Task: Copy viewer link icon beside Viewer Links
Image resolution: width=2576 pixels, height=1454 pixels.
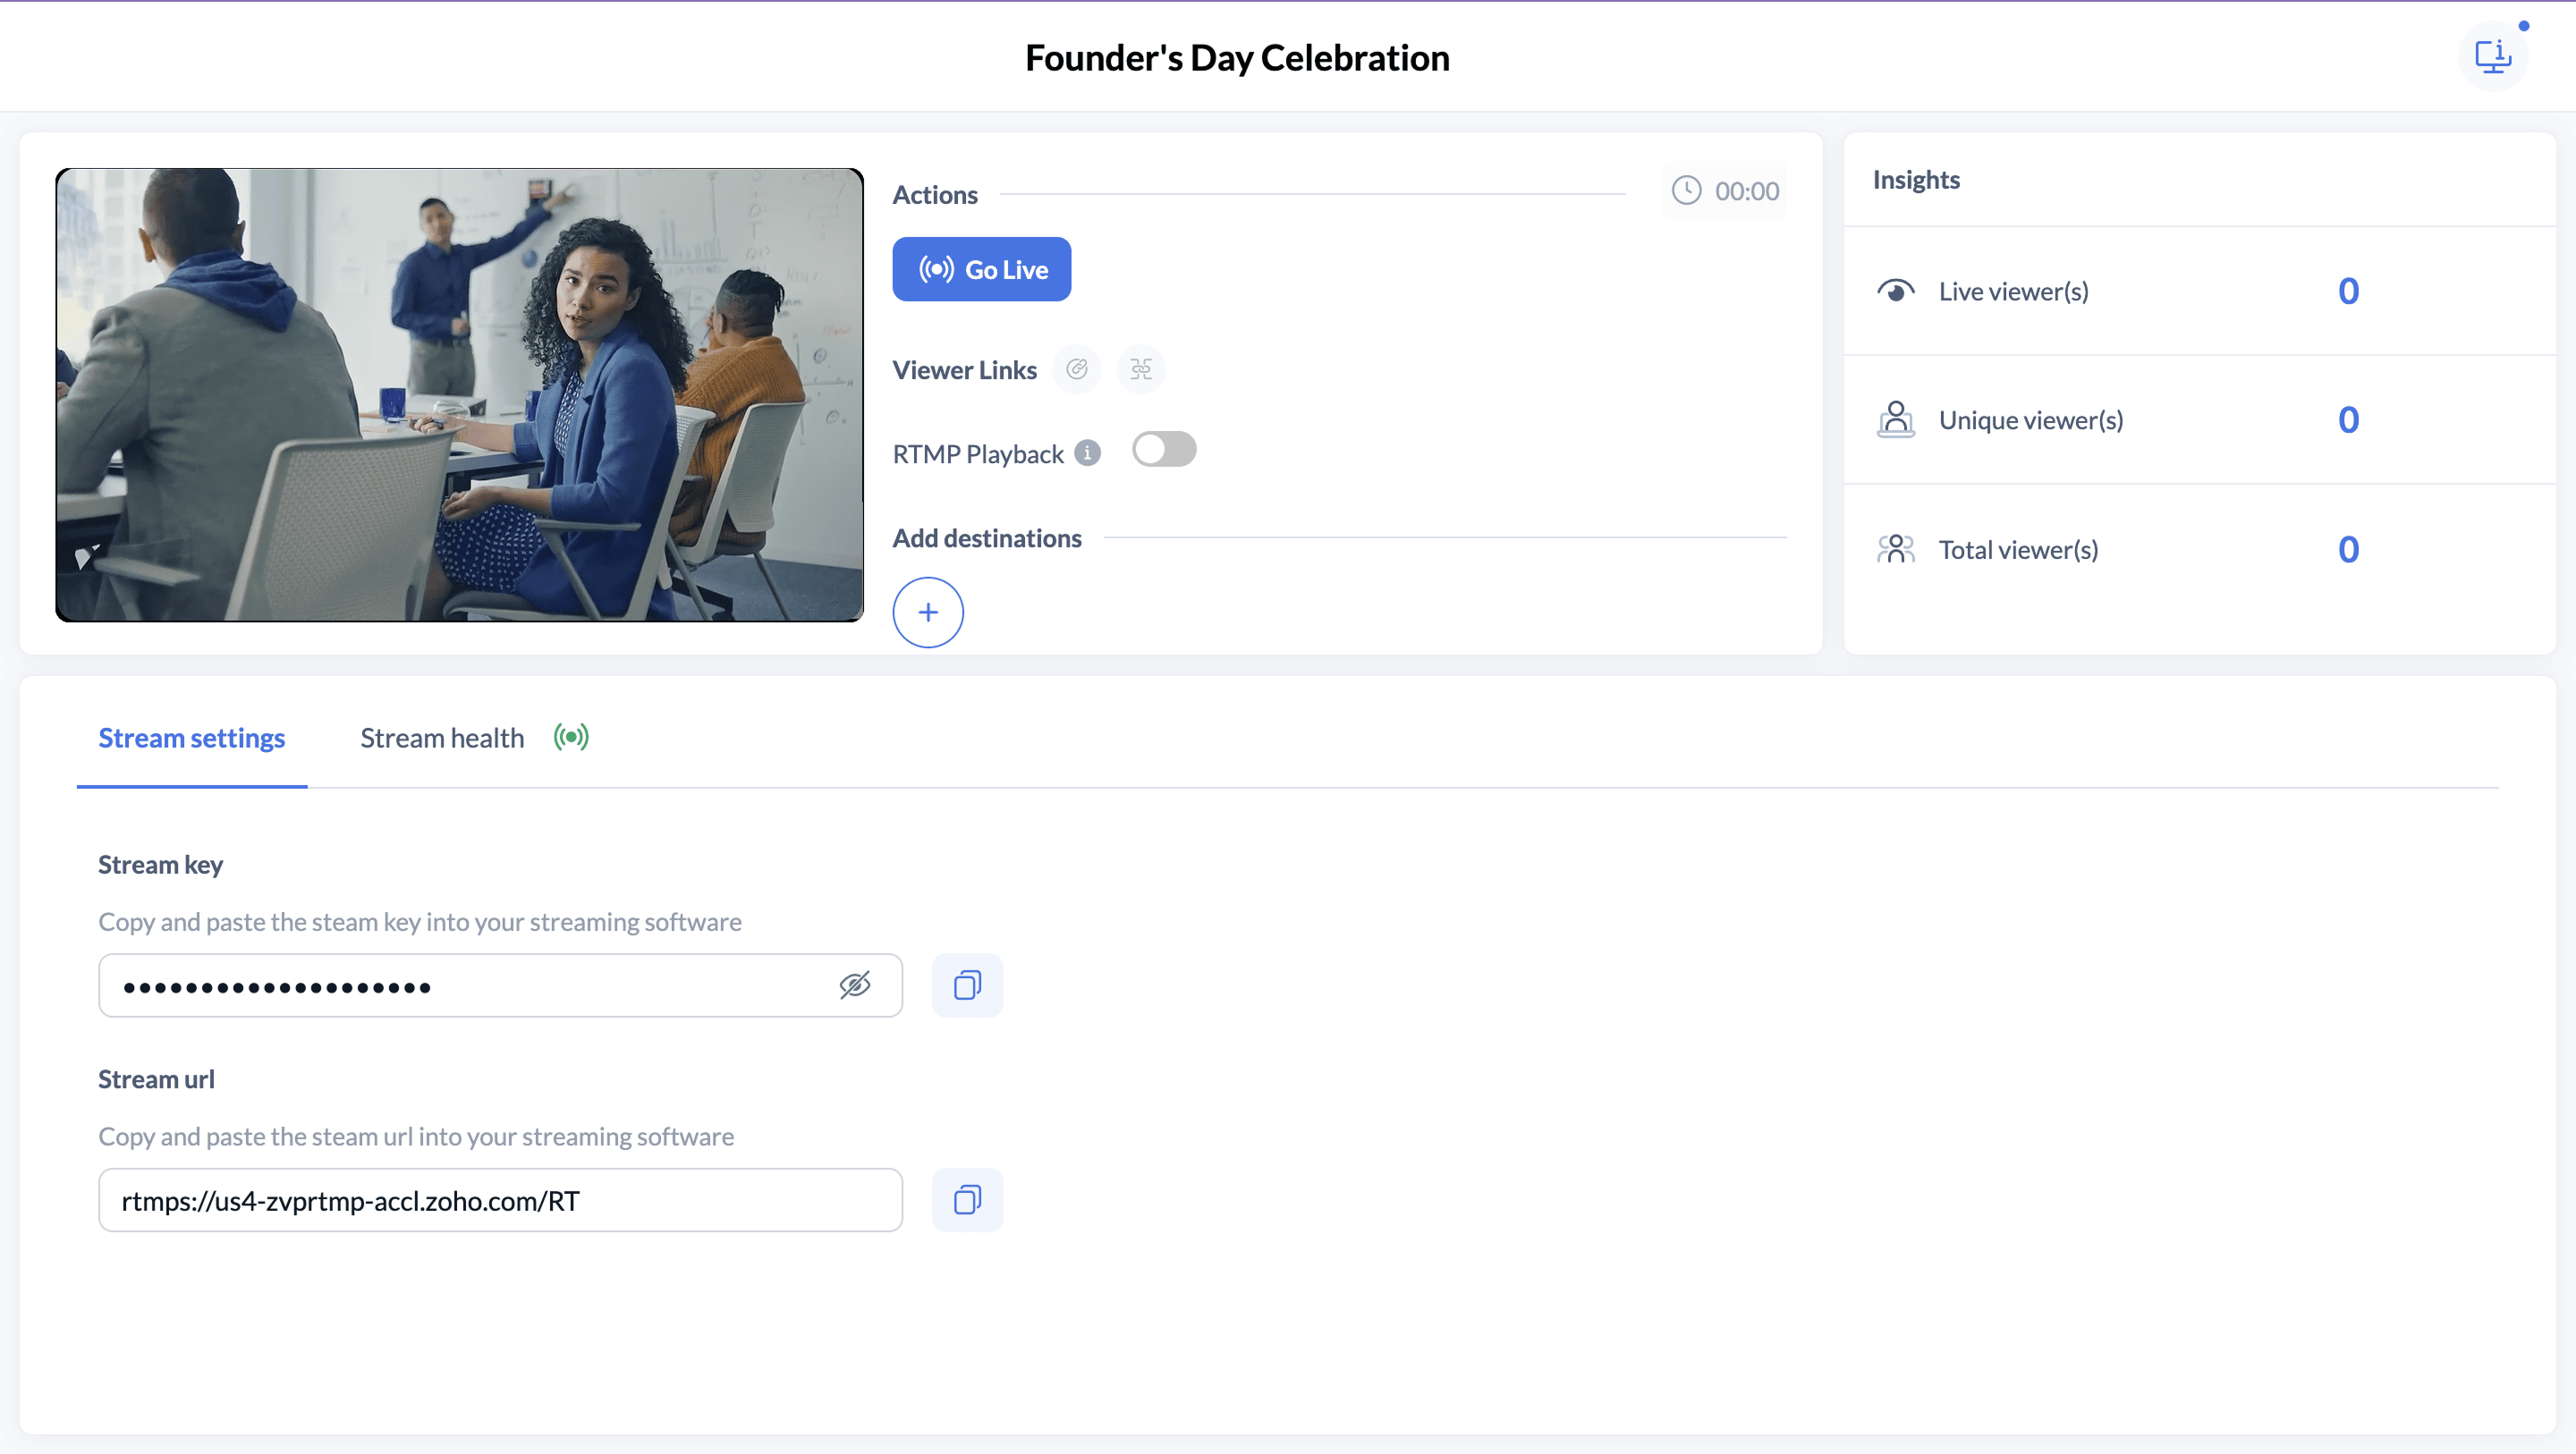Action: [x=1076, y=369]
